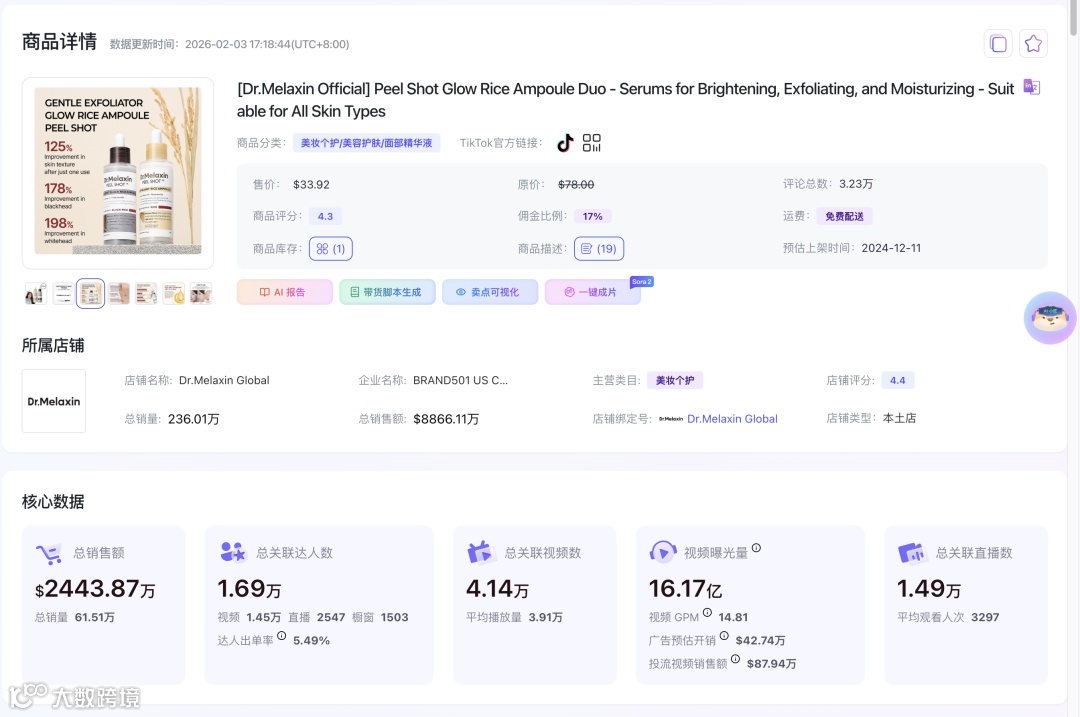1080x717 pixels.
Task: Click the sale price $33.92
Action: point(311,185)
